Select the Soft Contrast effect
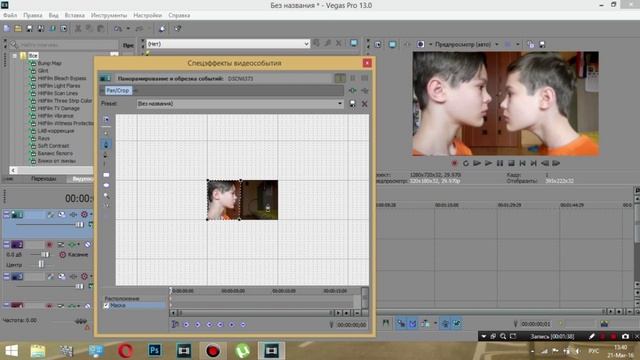 (53, 146)
